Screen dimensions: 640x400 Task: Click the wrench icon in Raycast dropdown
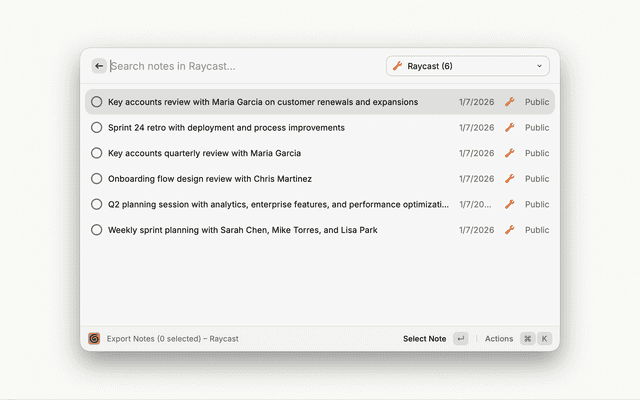[x=397, y=66]
